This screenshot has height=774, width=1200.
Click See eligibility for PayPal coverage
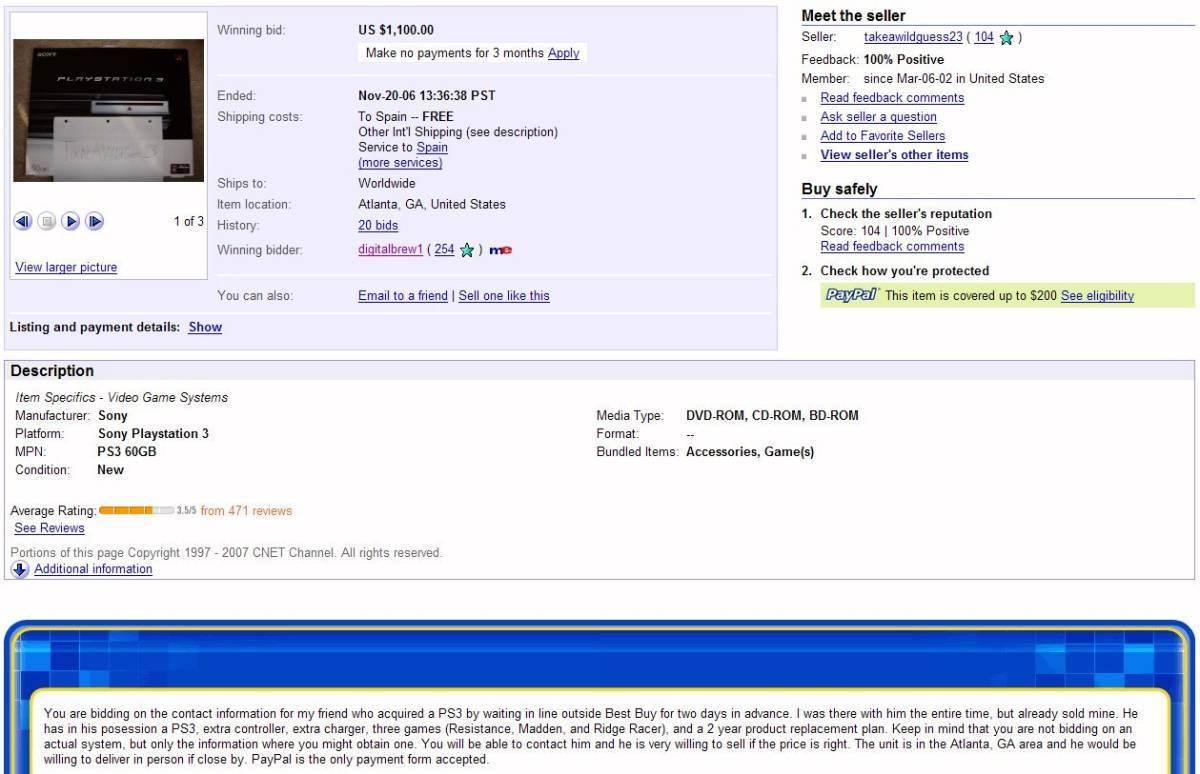(1097, 296)
